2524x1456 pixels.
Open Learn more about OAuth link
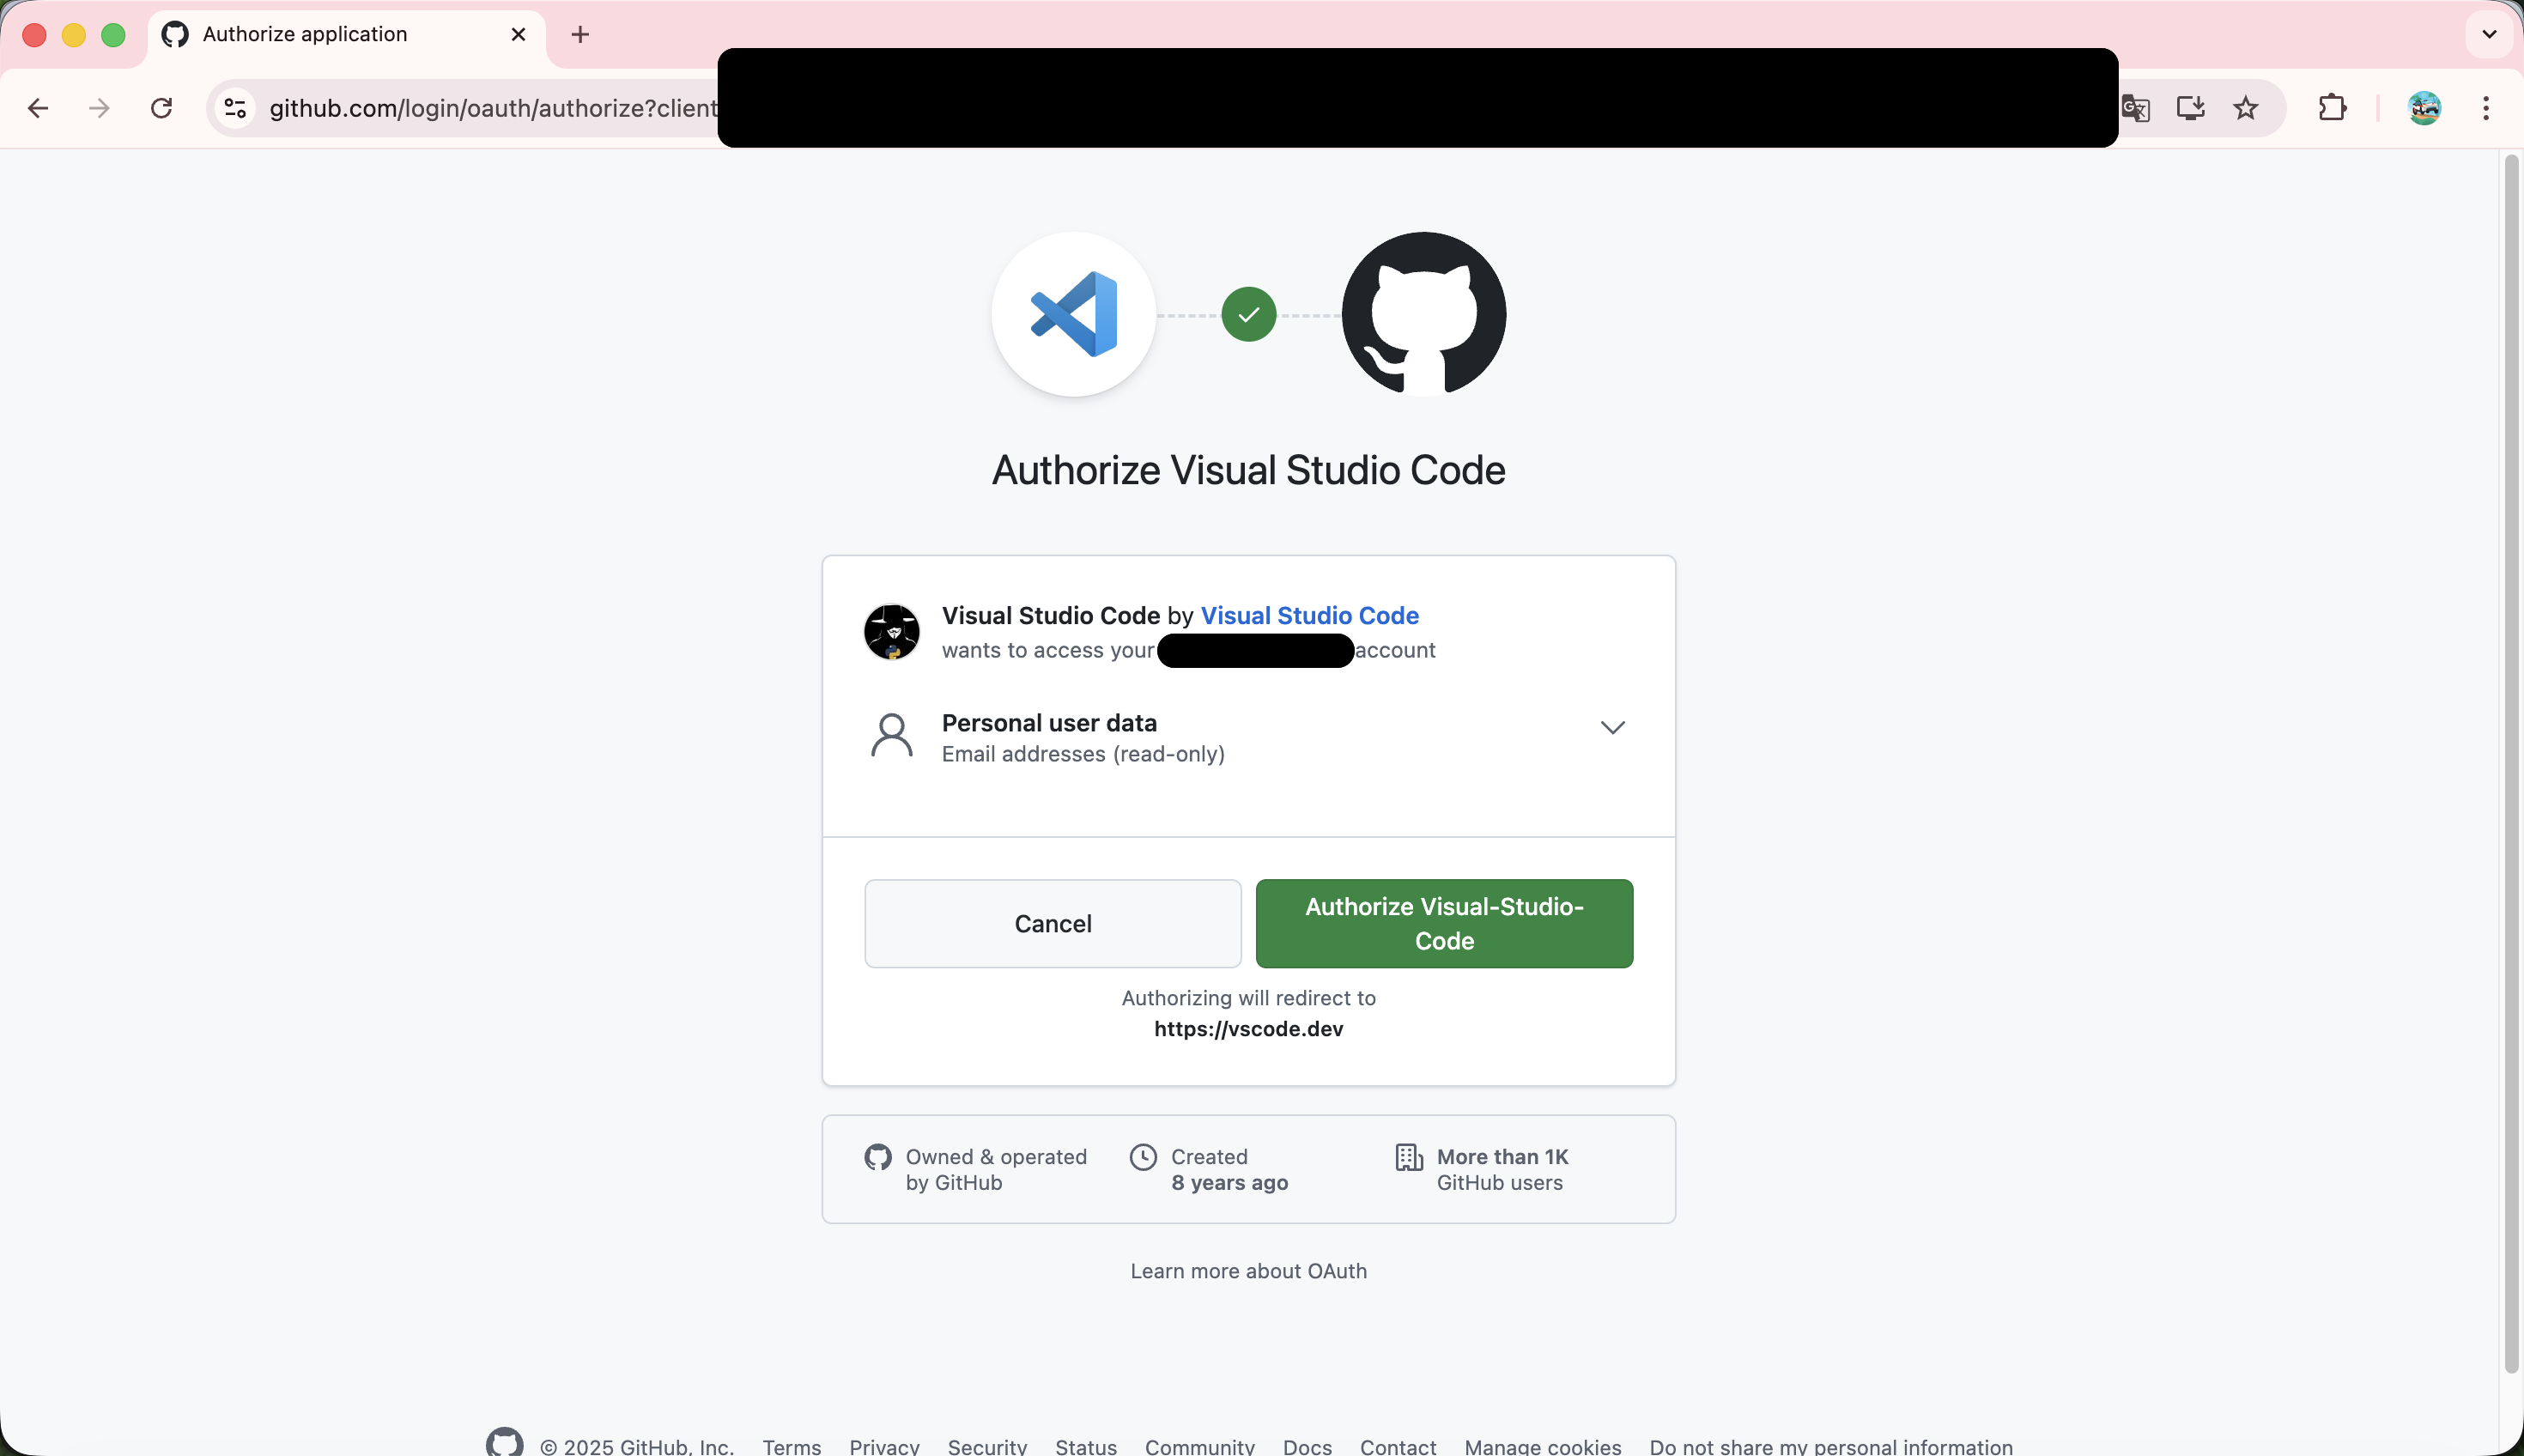(x=1248, y=1271)
